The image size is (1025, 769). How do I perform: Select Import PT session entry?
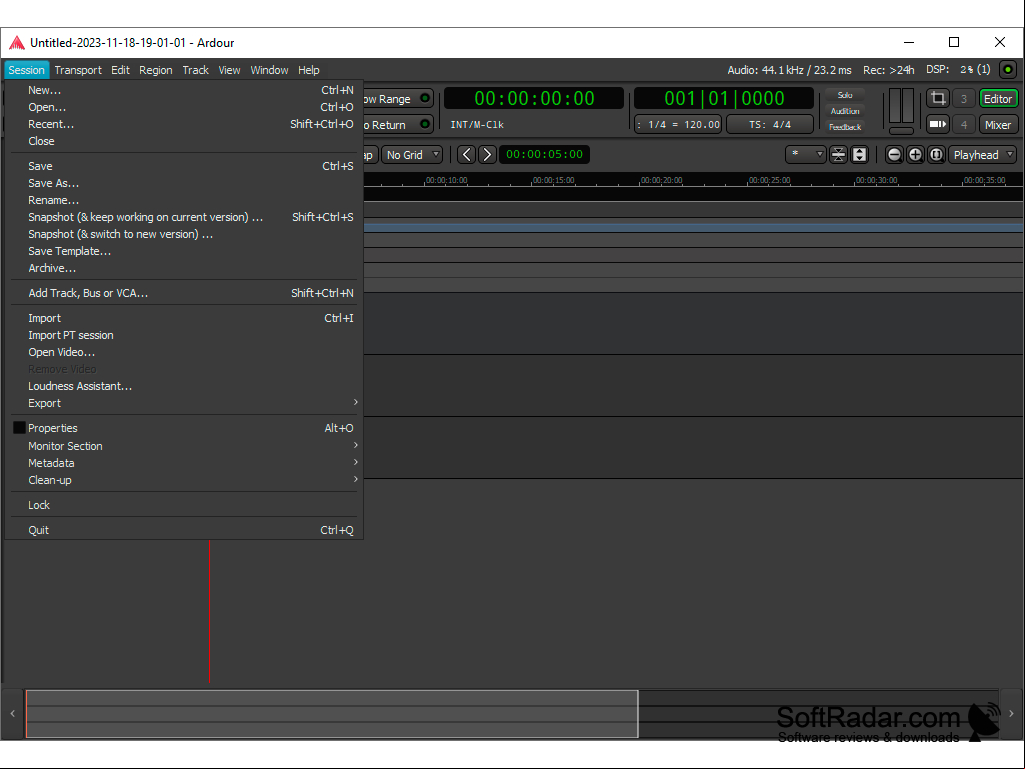click(x=184, y=335)
